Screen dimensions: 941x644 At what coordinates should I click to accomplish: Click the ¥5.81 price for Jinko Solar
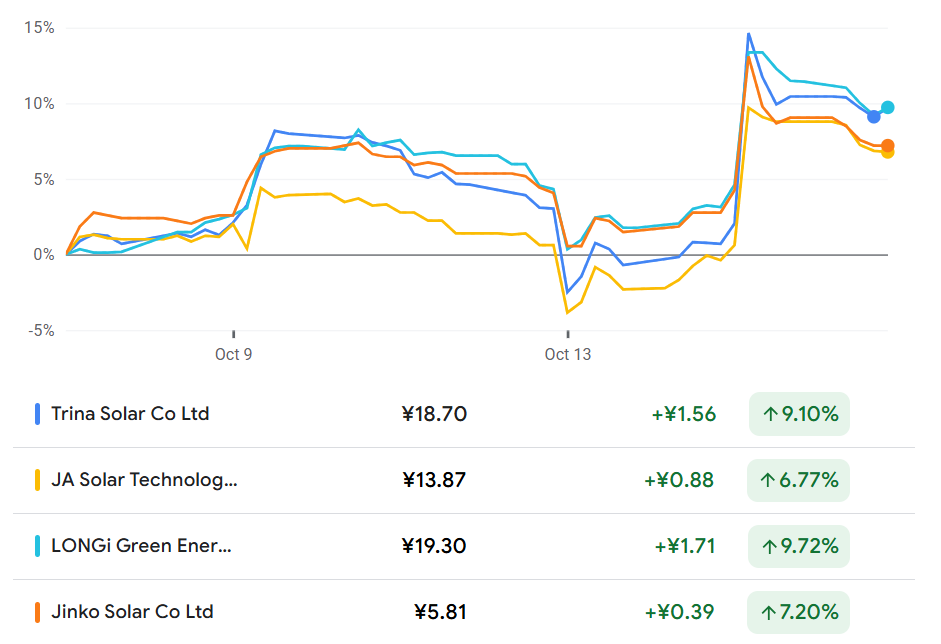[x=440, y=612]
